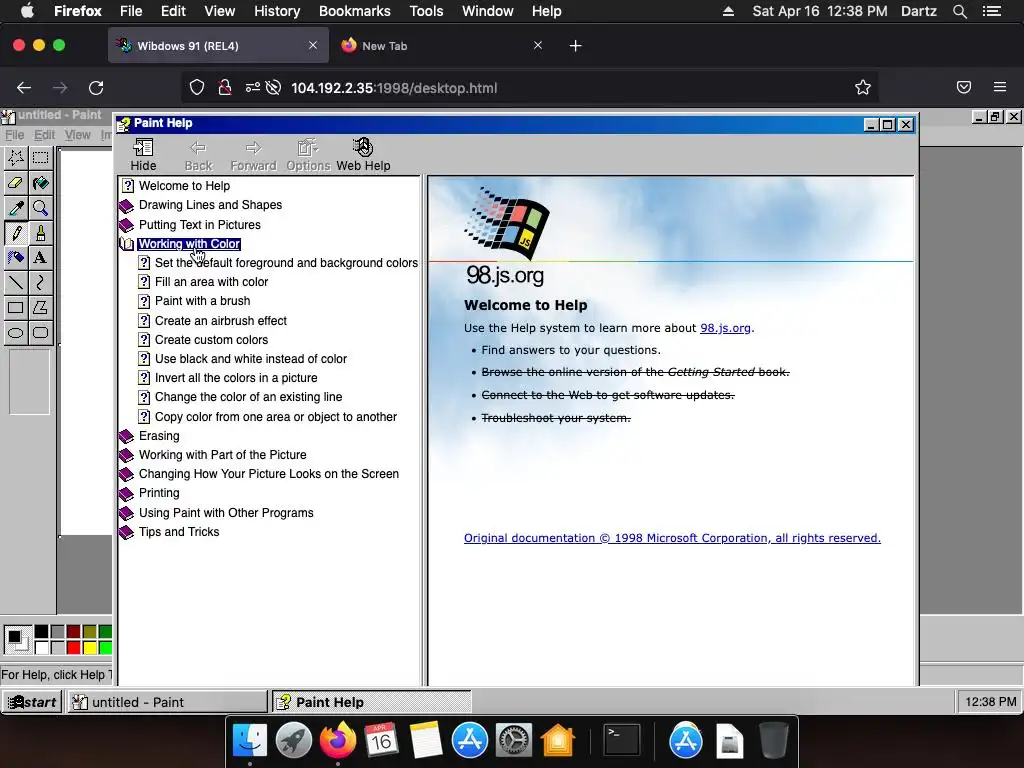Expand Changing How Your Picture Looks book
The width and height of the screenshot is (1024, 768).
(268, 473)
